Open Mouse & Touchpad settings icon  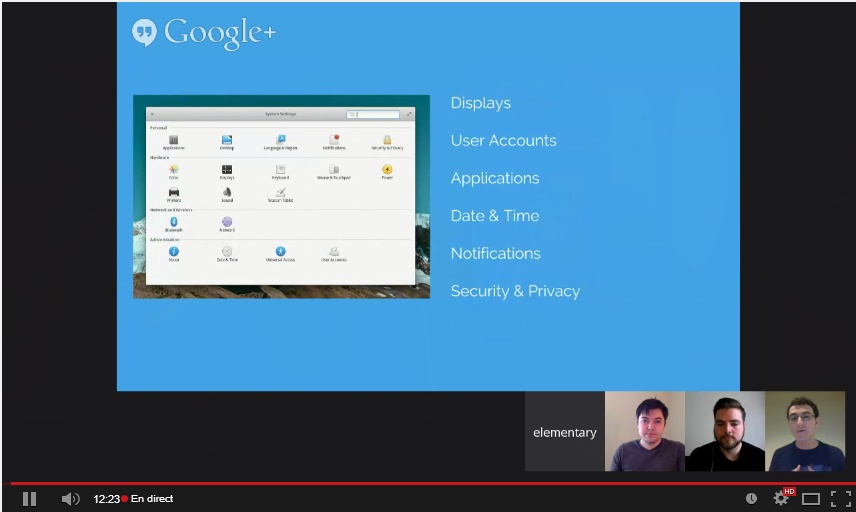point(334,172)
